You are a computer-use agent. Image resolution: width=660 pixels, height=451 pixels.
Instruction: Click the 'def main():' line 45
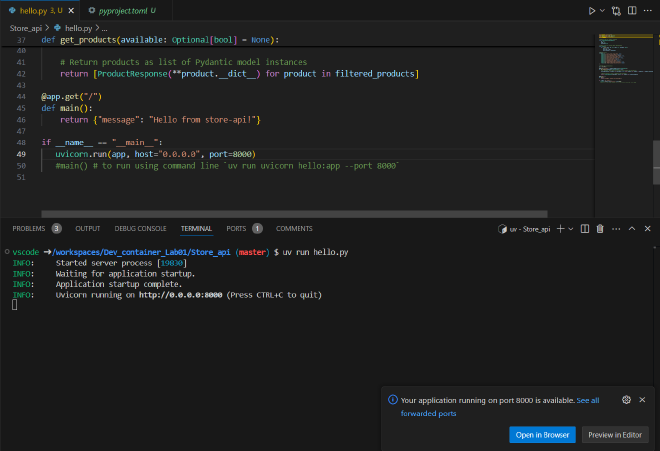point(67,108)
